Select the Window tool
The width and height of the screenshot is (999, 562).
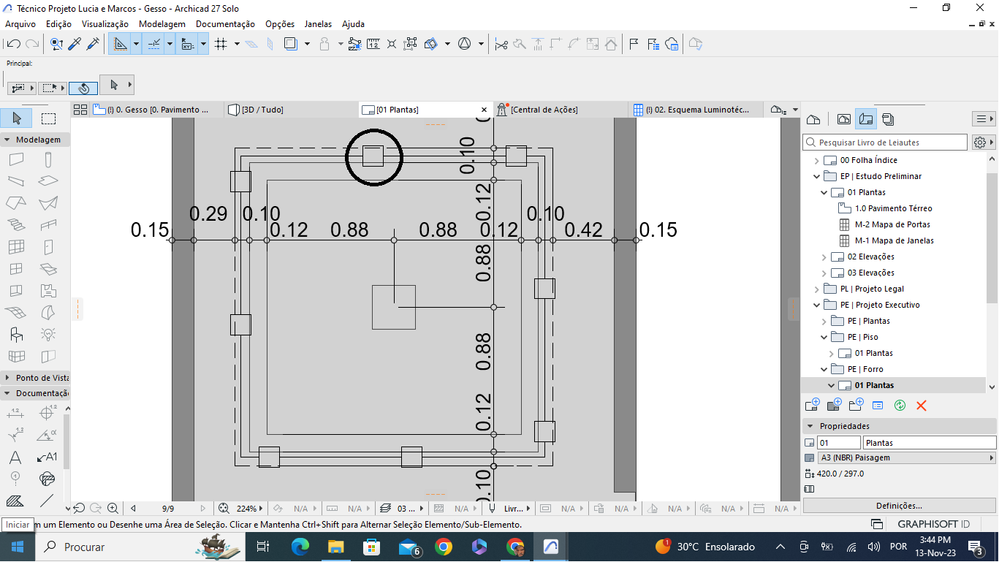click(16, 269)
